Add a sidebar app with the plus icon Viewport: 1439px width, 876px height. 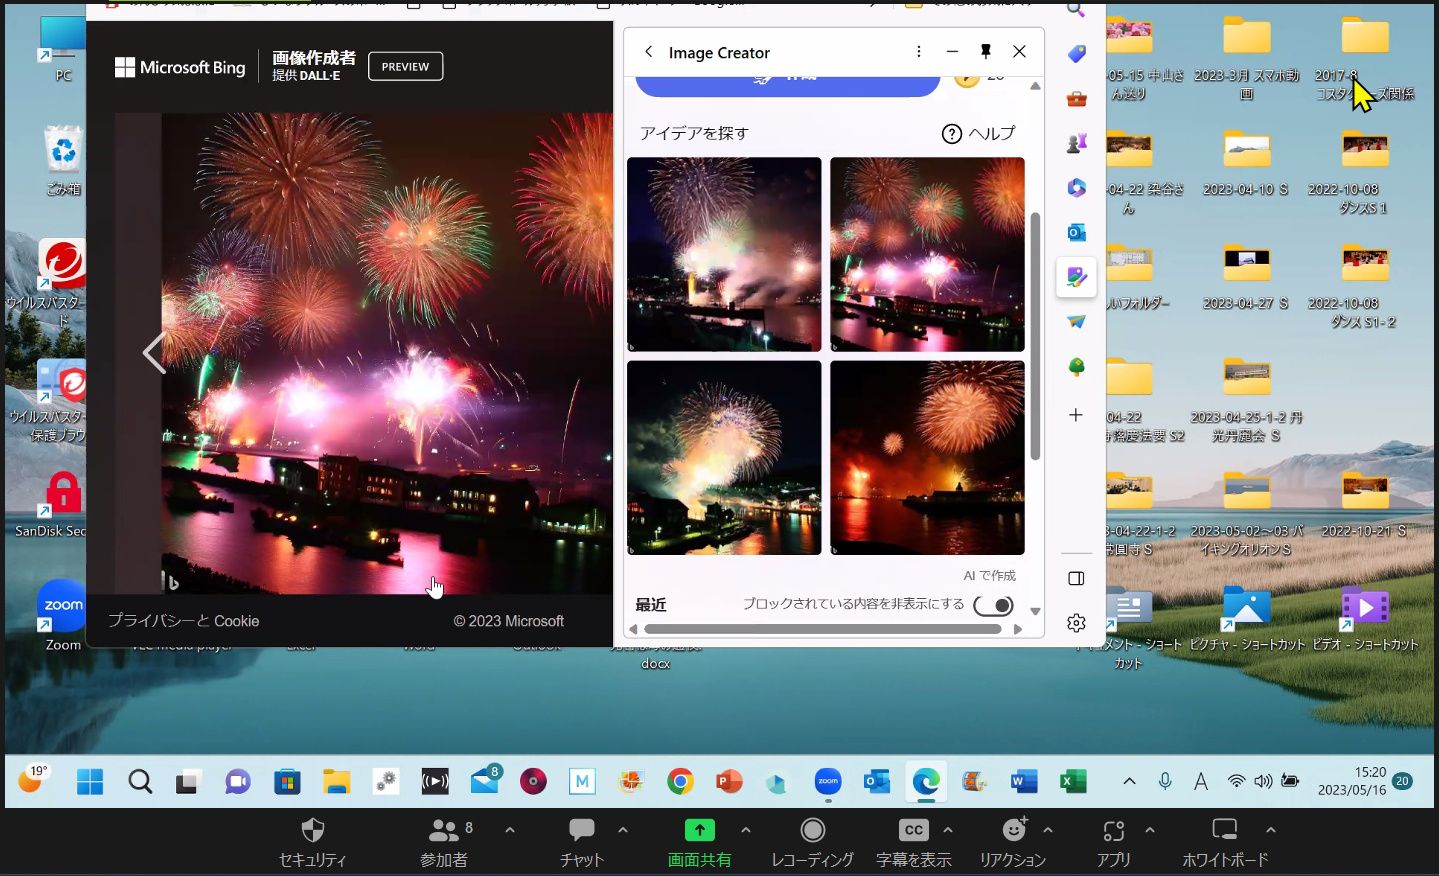click(x=1076, y=415)
